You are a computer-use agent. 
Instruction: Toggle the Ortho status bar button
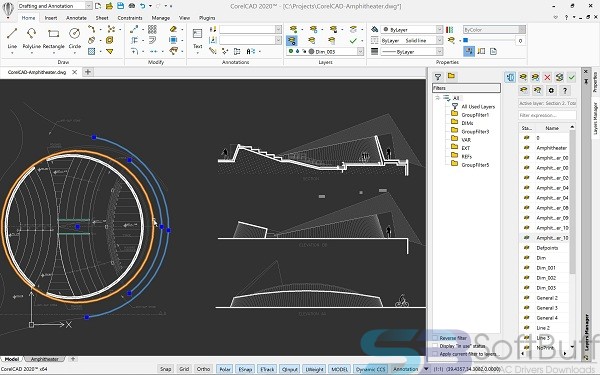(203, 369)
